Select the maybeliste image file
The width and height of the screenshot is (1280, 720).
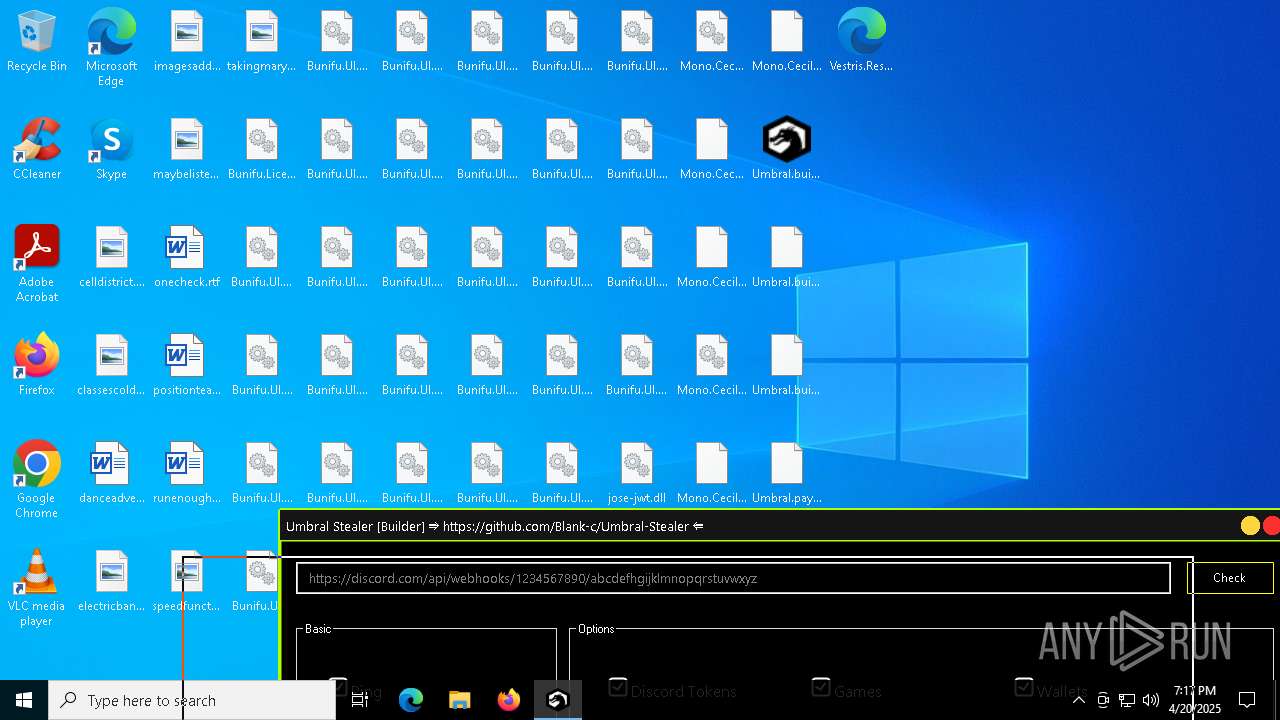pyautogui.click(x=187, y=150)
